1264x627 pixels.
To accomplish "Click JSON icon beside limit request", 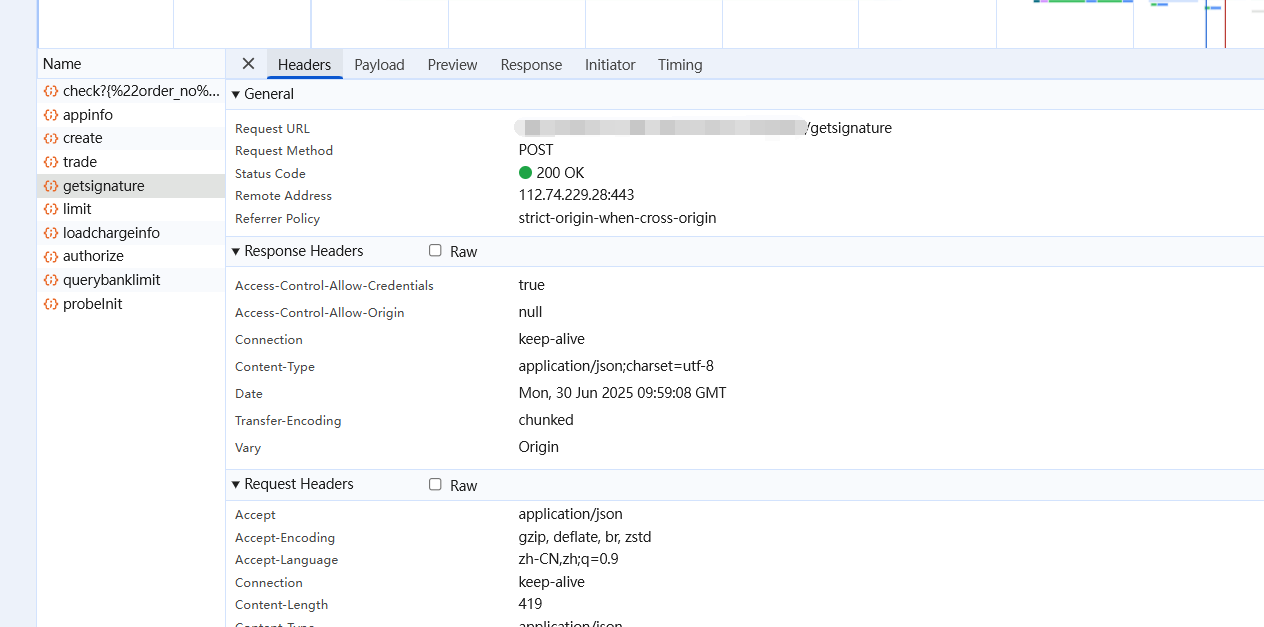I will [51, 209].
